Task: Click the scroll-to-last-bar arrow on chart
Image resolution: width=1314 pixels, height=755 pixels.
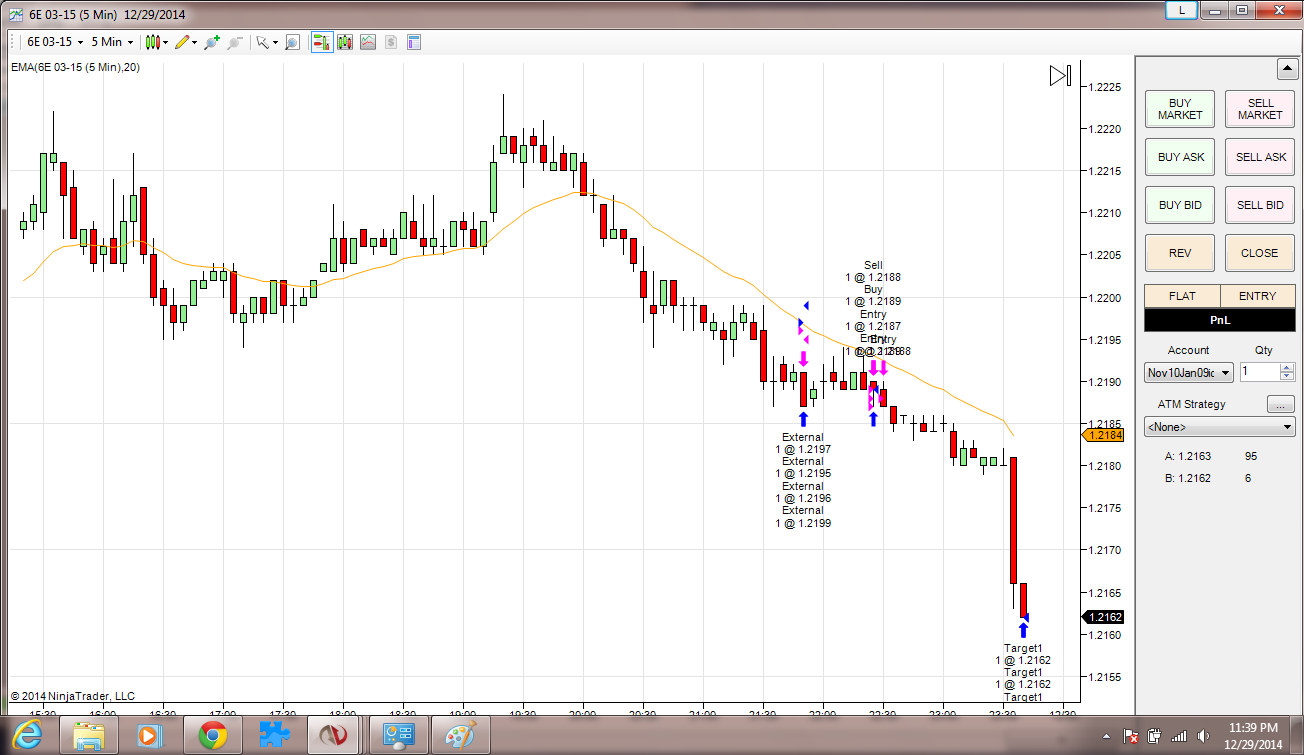Action: (1060, 75)
